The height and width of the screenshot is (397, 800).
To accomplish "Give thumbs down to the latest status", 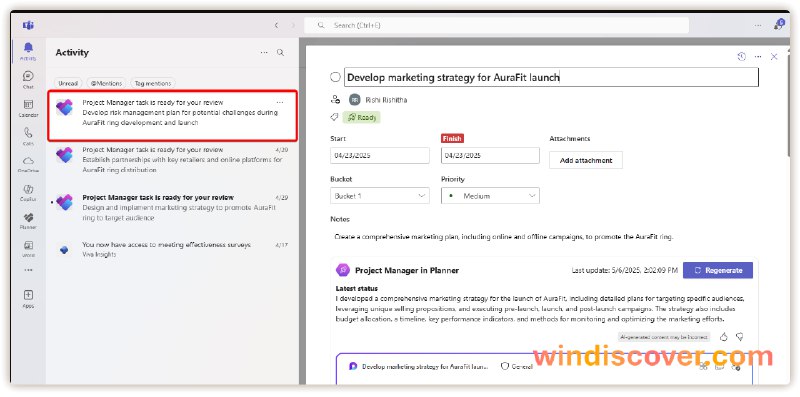I will pos(739,337).
